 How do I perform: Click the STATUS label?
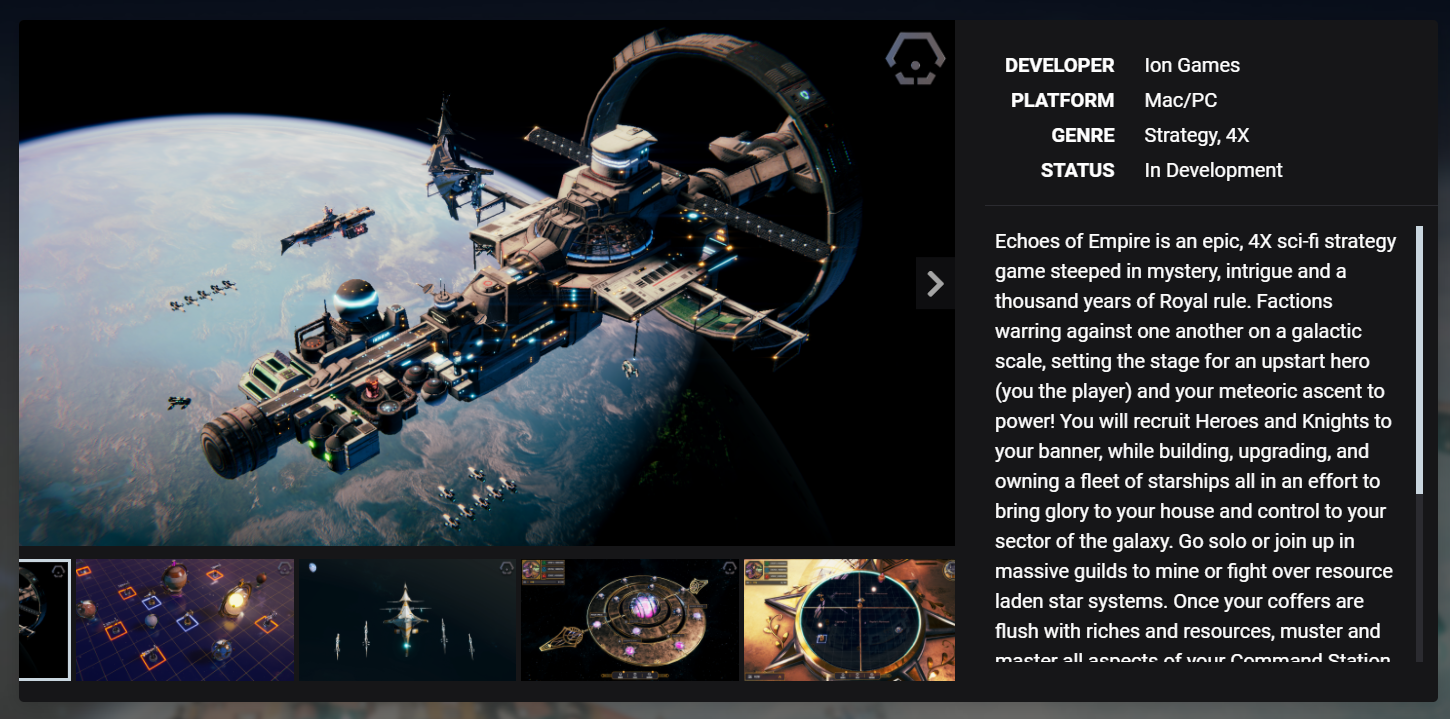(x=1078, y=170)
